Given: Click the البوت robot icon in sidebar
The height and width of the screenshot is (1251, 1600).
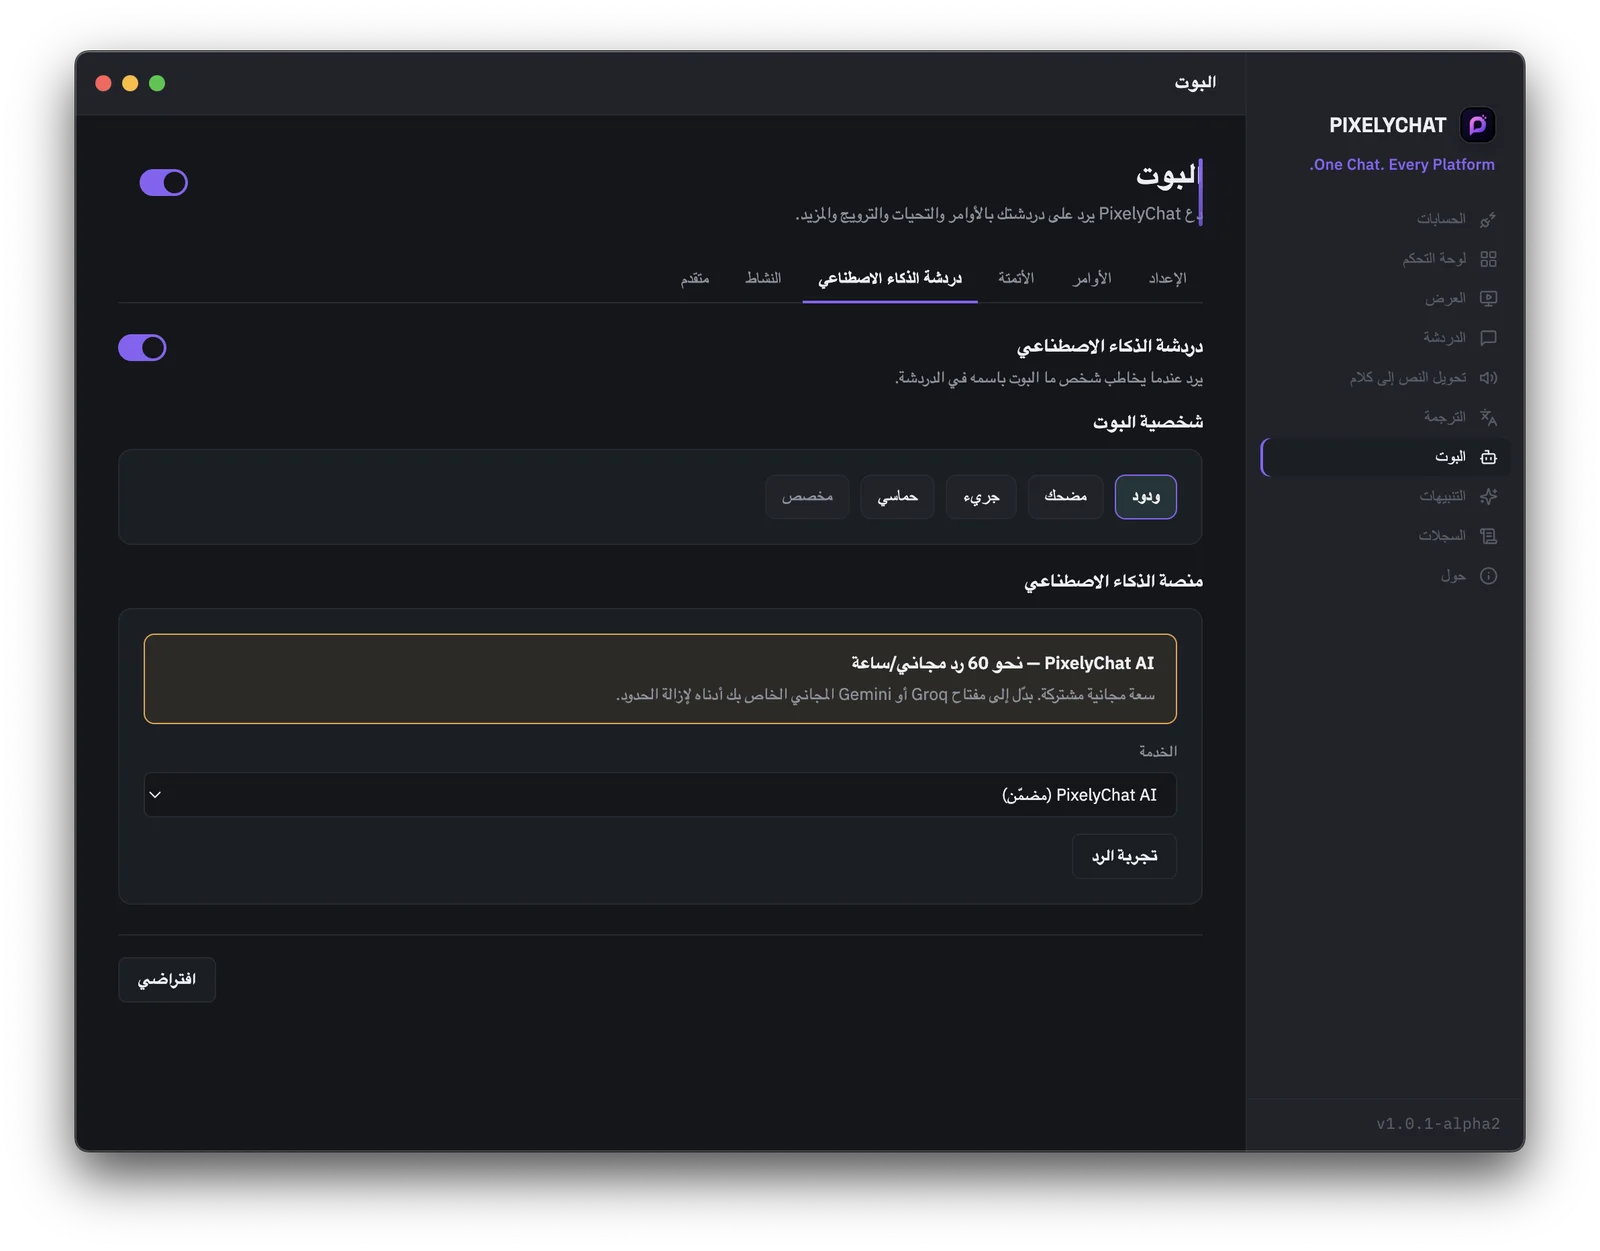Looking at the screenshot, I should coord(1488,457).
